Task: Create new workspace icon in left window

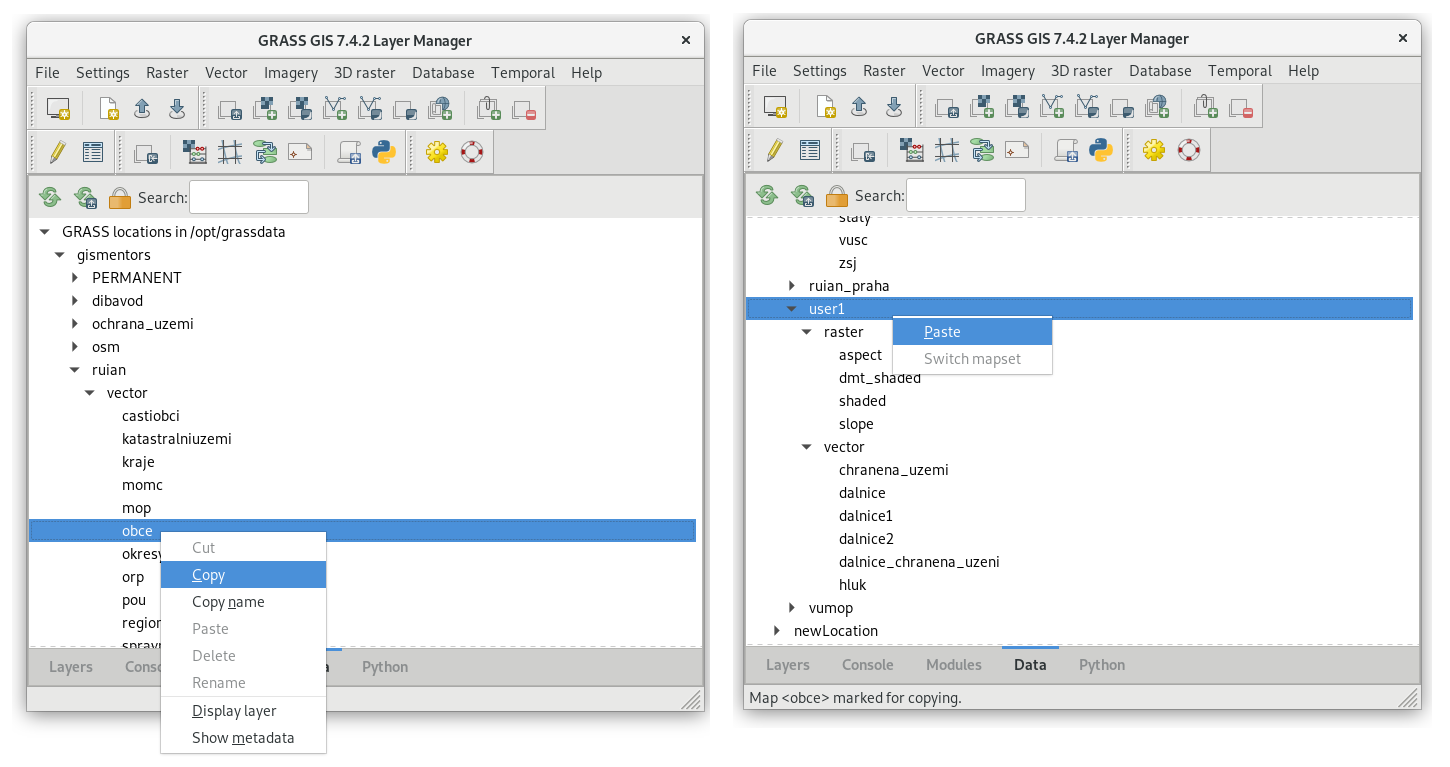Action: pyautogui.click(x=108, y=108)
